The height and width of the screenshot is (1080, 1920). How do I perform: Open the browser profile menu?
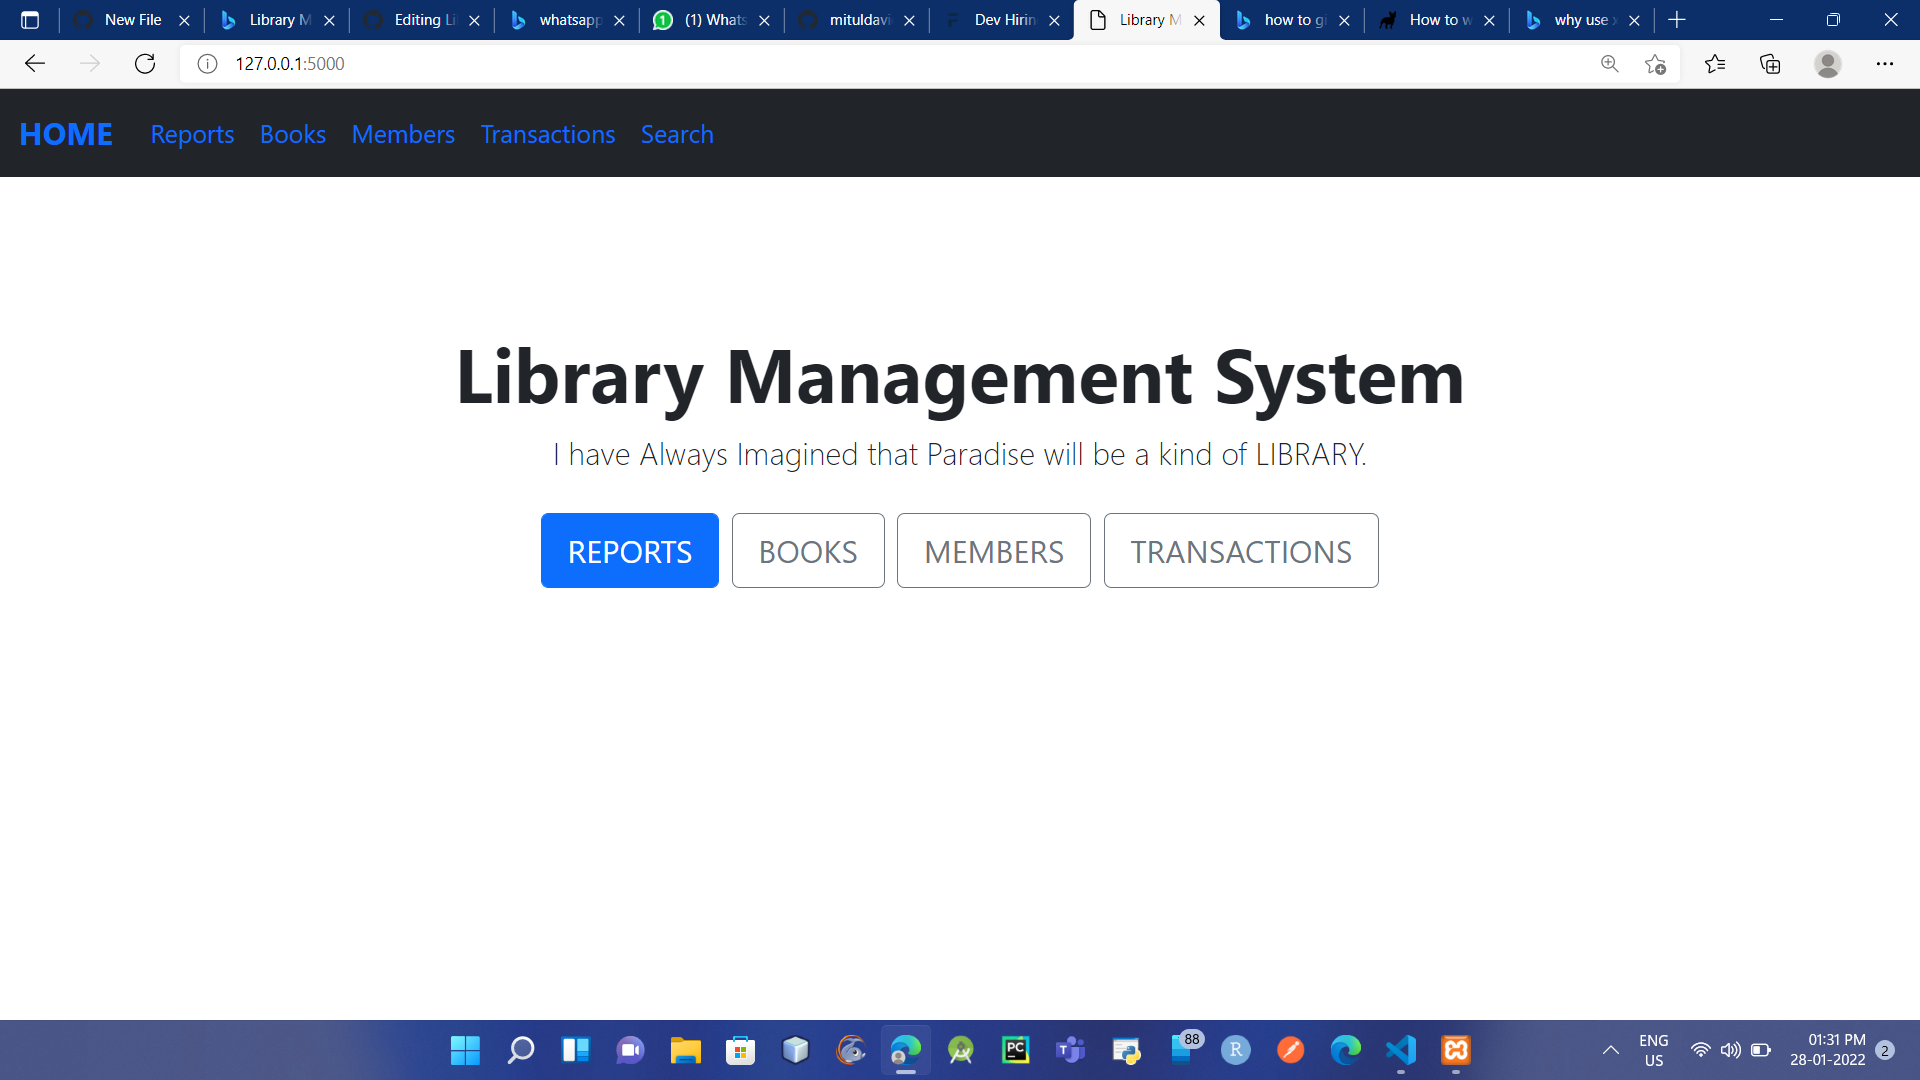click(1828, 63)
